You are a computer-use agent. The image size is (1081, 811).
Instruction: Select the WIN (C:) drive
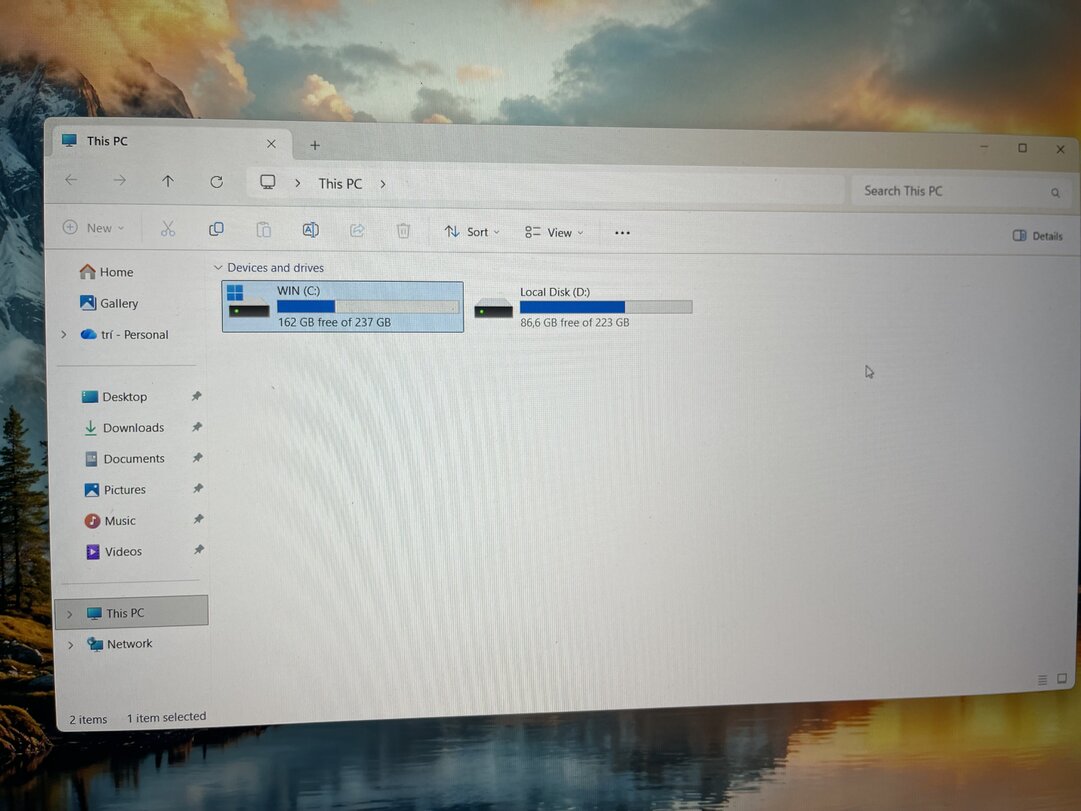click(x=343, y=307)
